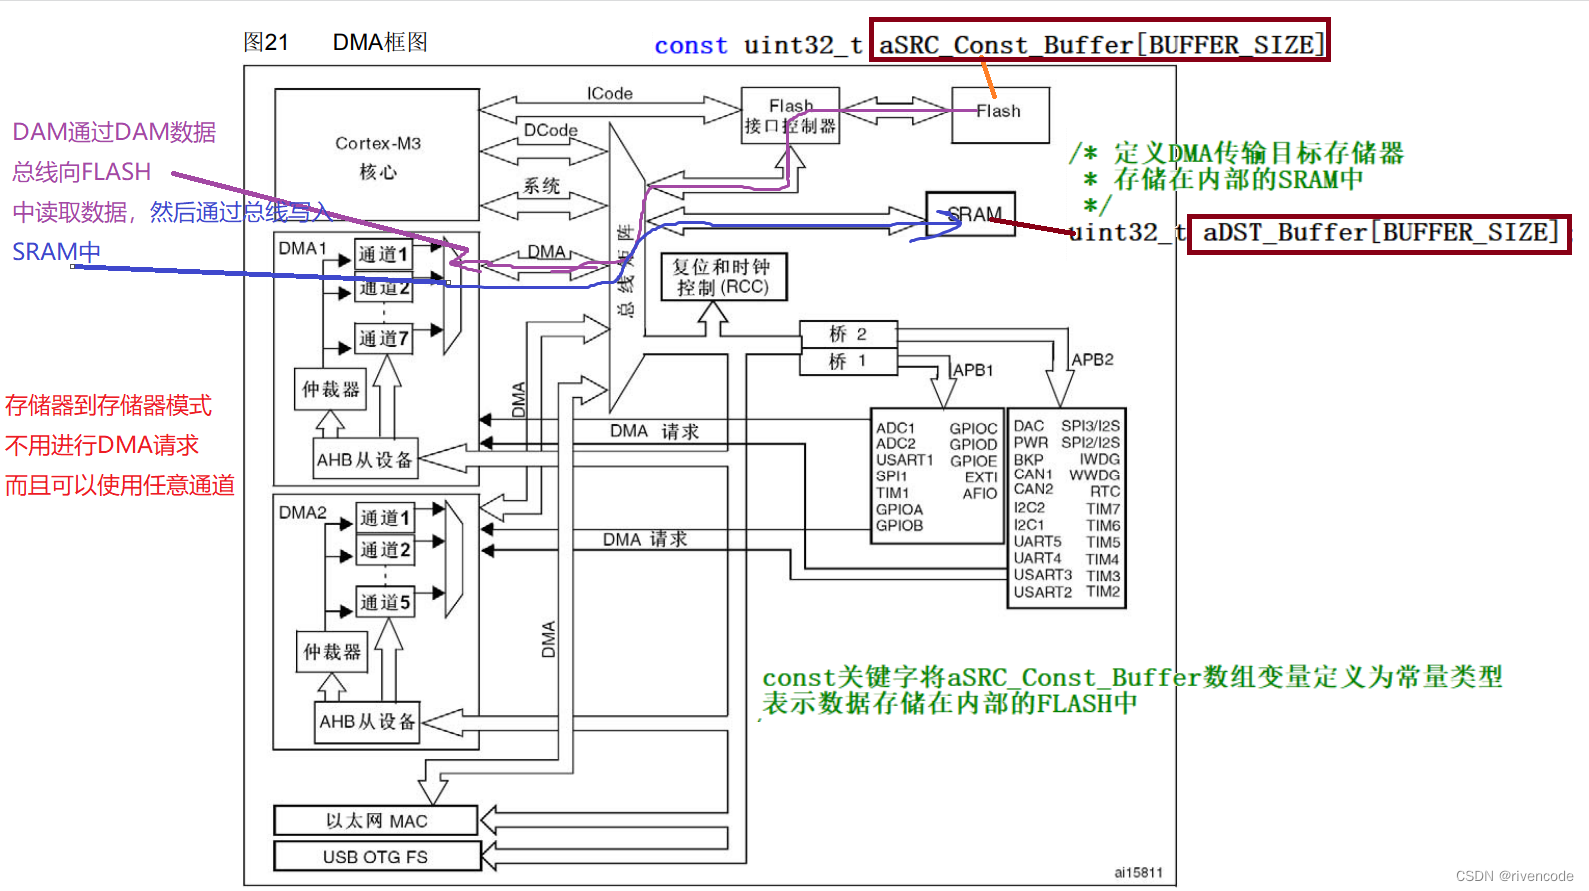The image size is (1589, 891).
Task: Click green note '表示数据存储在内部的FLASH中'
Action: click(x=950, y=703)
